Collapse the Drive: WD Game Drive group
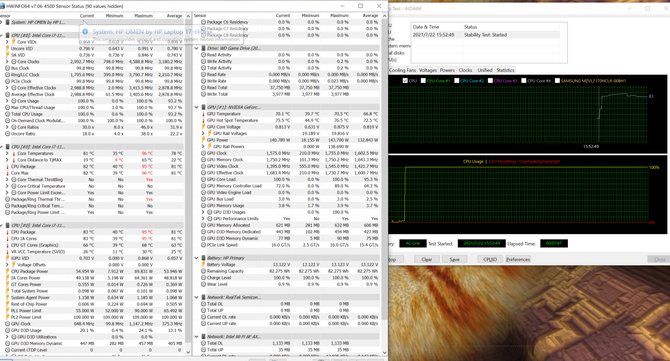Image resolution: width=670 pixels, height=361 pixels. 197,48
